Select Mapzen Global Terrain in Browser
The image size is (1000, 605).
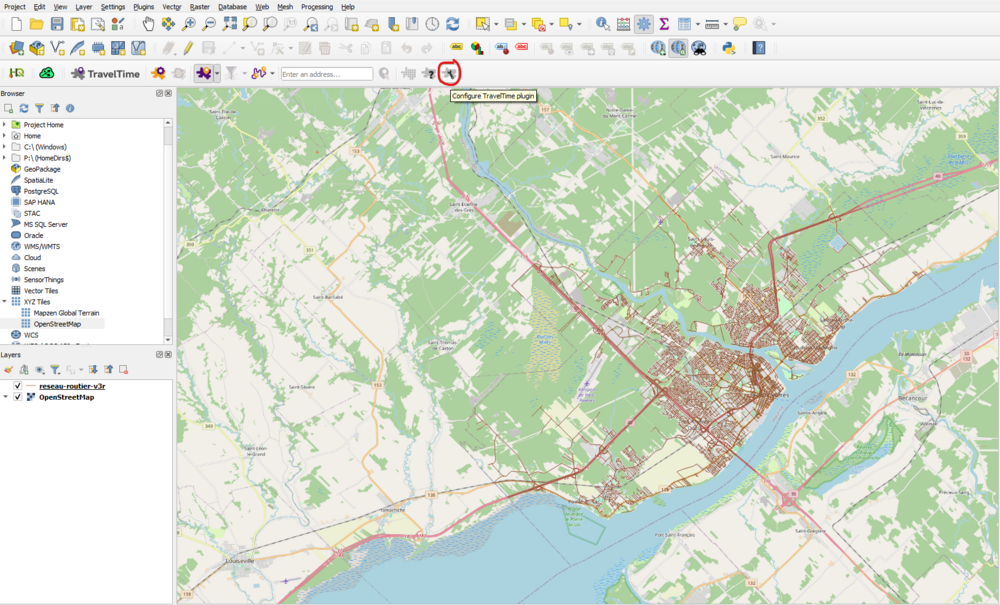tap(67, 312)
